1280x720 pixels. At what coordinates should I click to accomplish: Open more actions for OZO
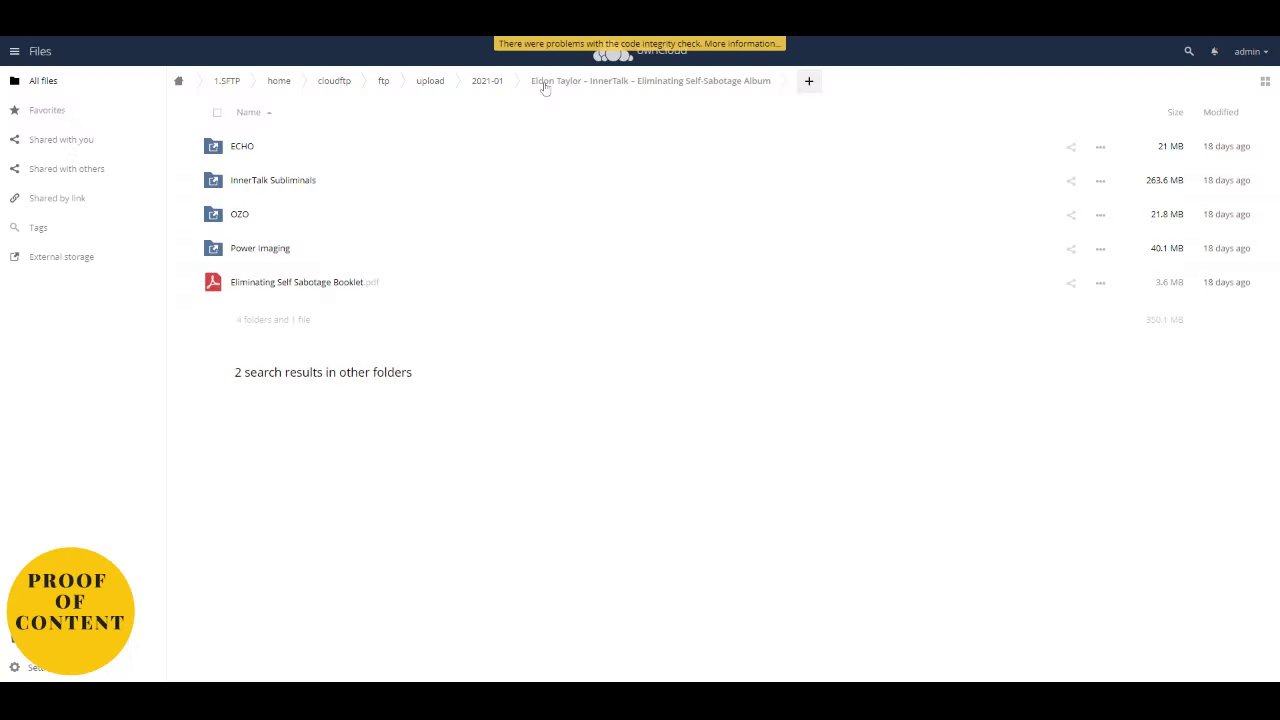[x=1100, y=215]
